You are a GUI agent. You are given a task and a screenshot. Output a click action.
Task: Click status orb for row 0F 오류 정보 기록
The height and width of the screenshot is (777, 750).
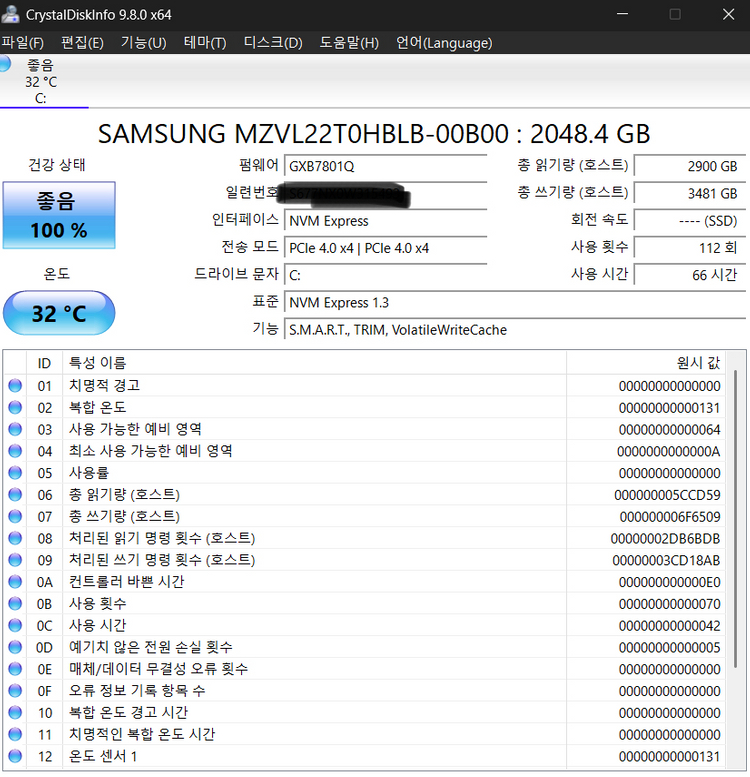[x=15, y=691]
